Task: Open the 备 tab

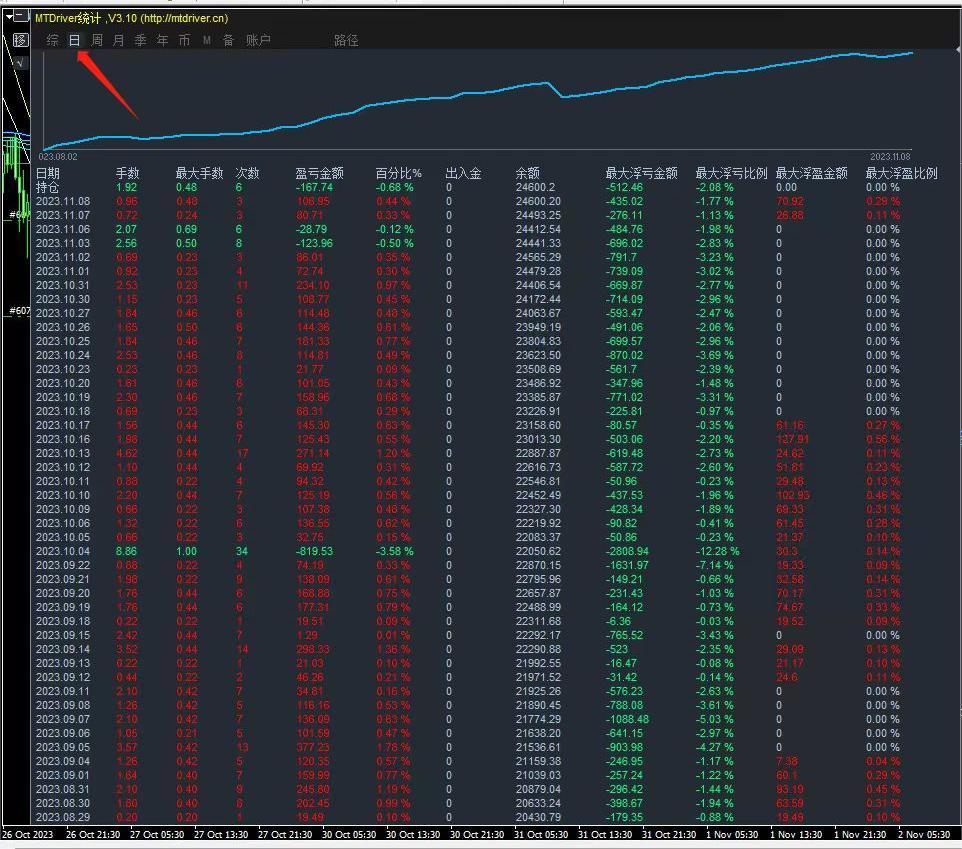Action: click(x=228, y=40)
